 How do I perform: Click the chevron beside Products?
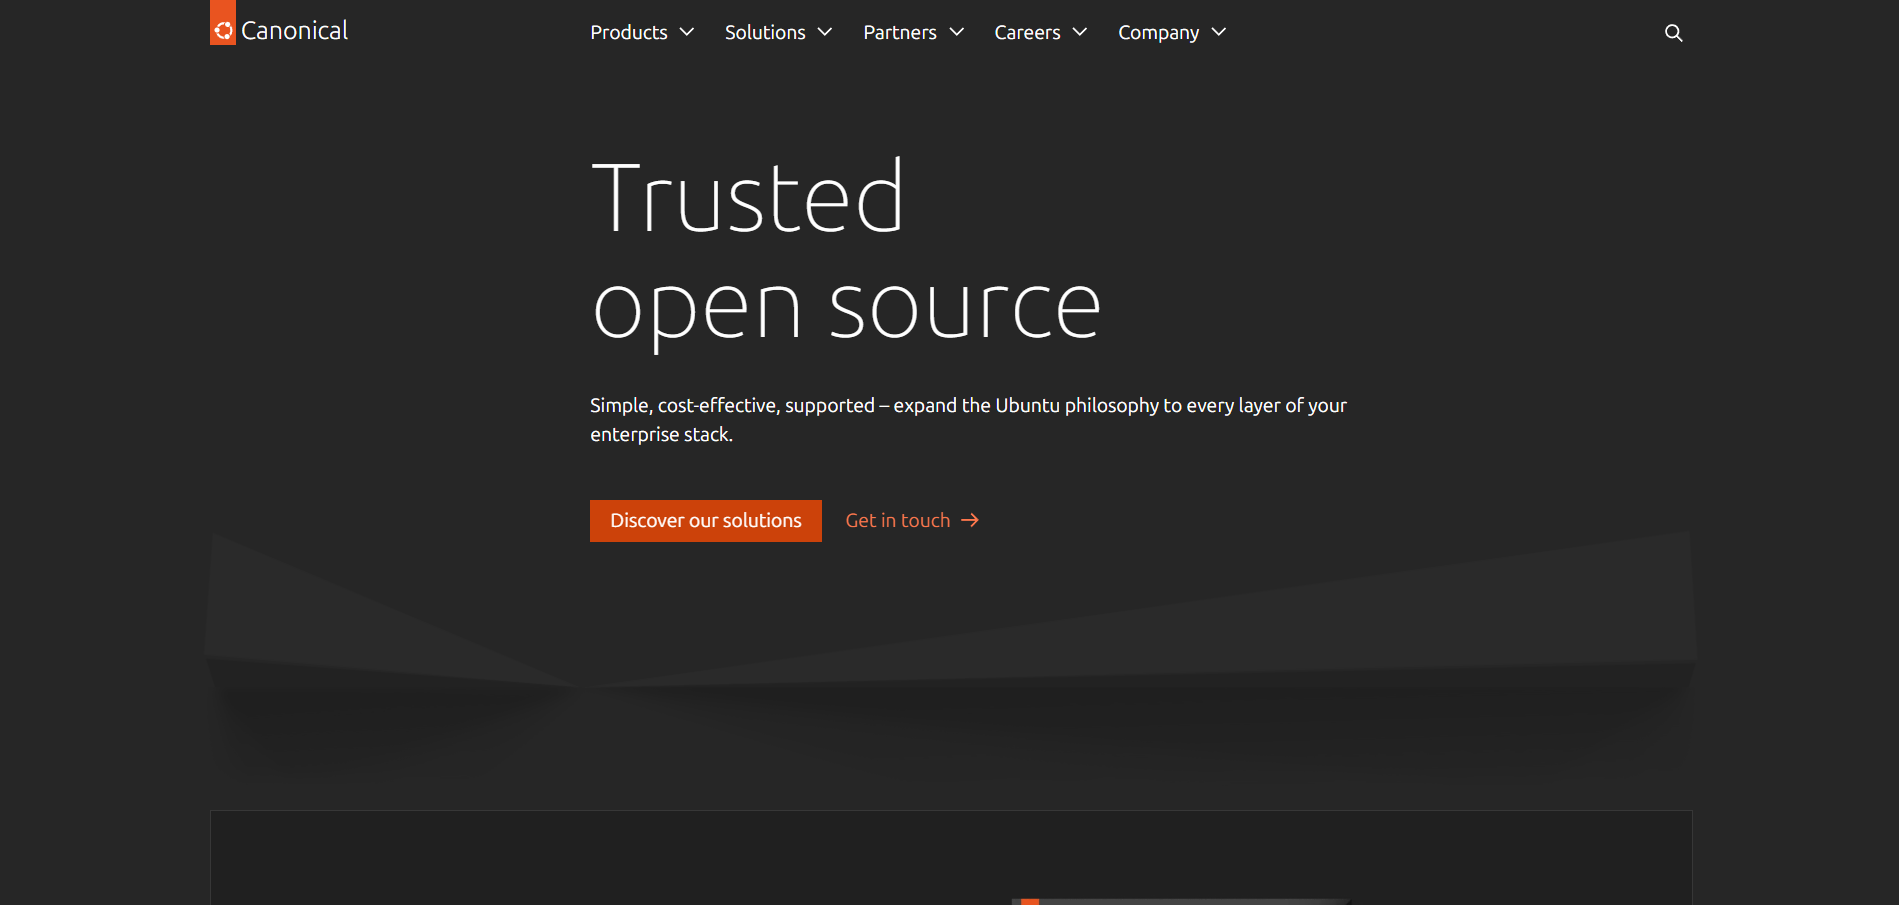[x=687, y=32]
